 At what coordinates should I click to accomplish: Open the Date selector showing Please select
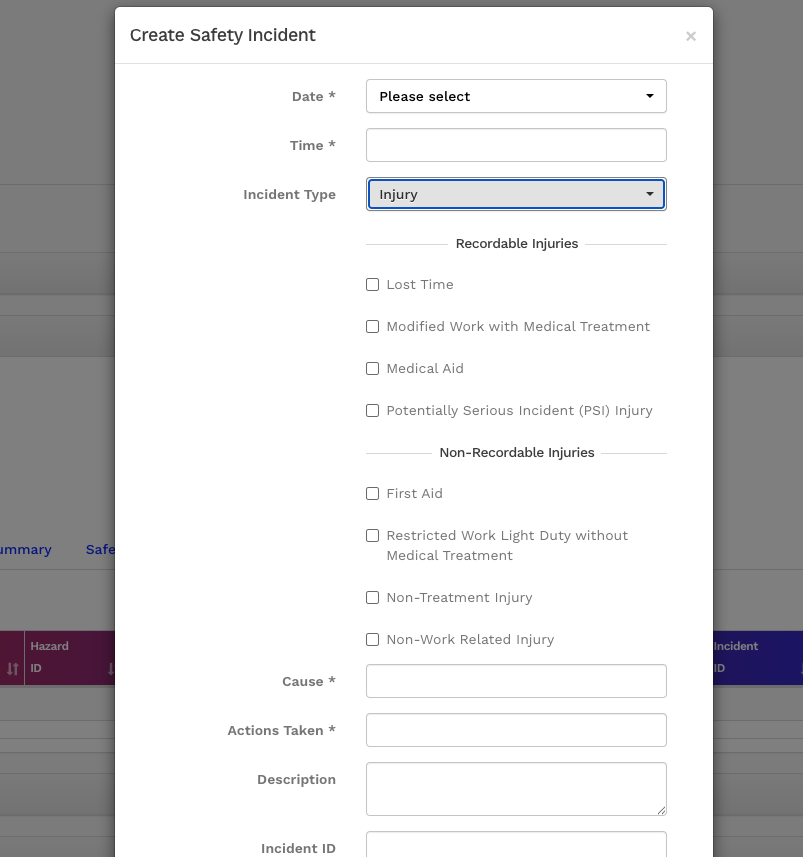click(516, 96)
